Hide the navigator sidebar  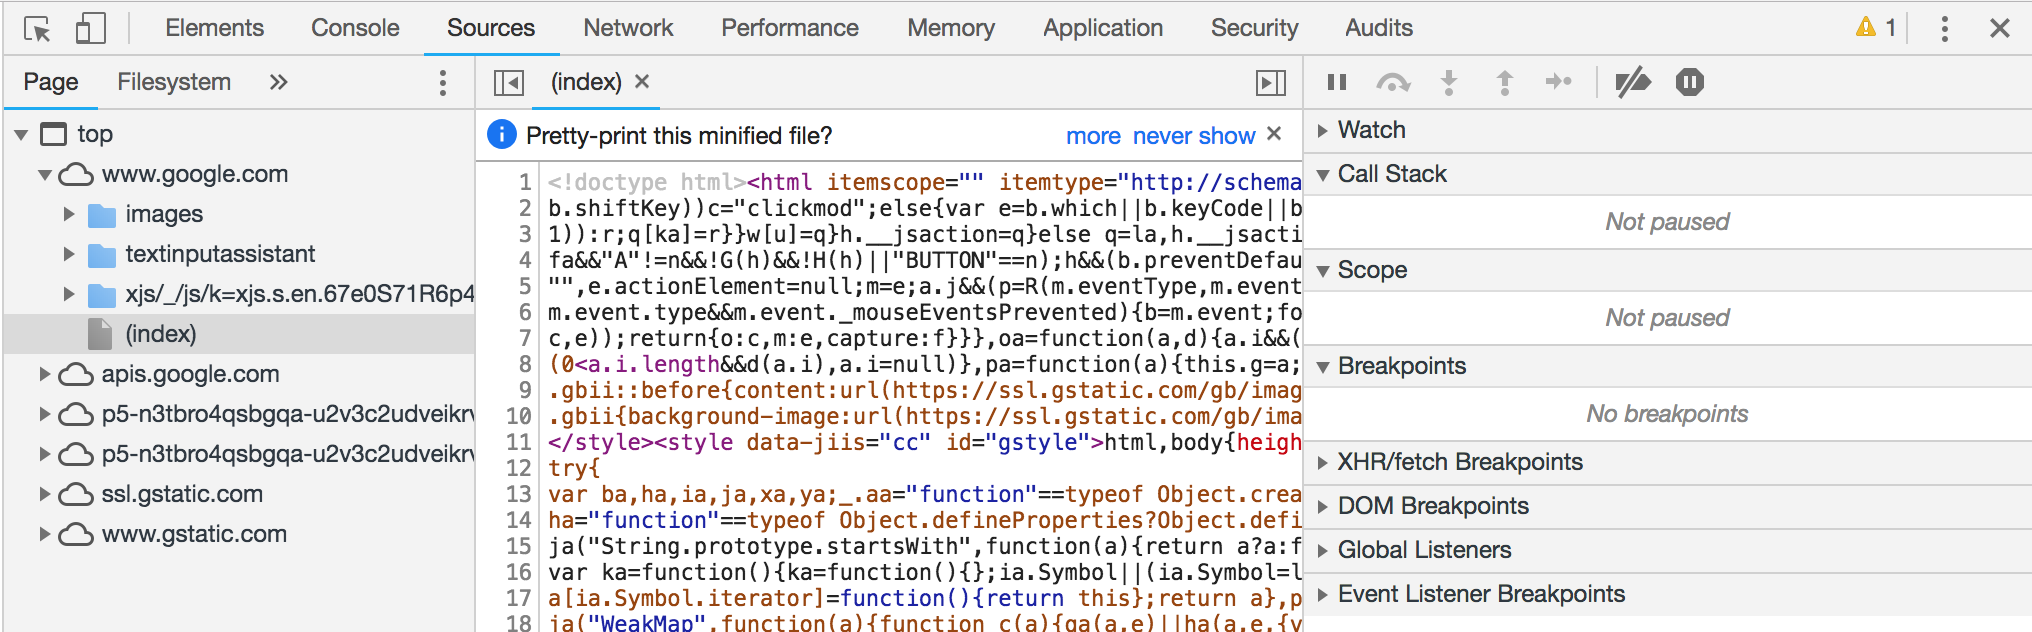click(x=509, y=82)
